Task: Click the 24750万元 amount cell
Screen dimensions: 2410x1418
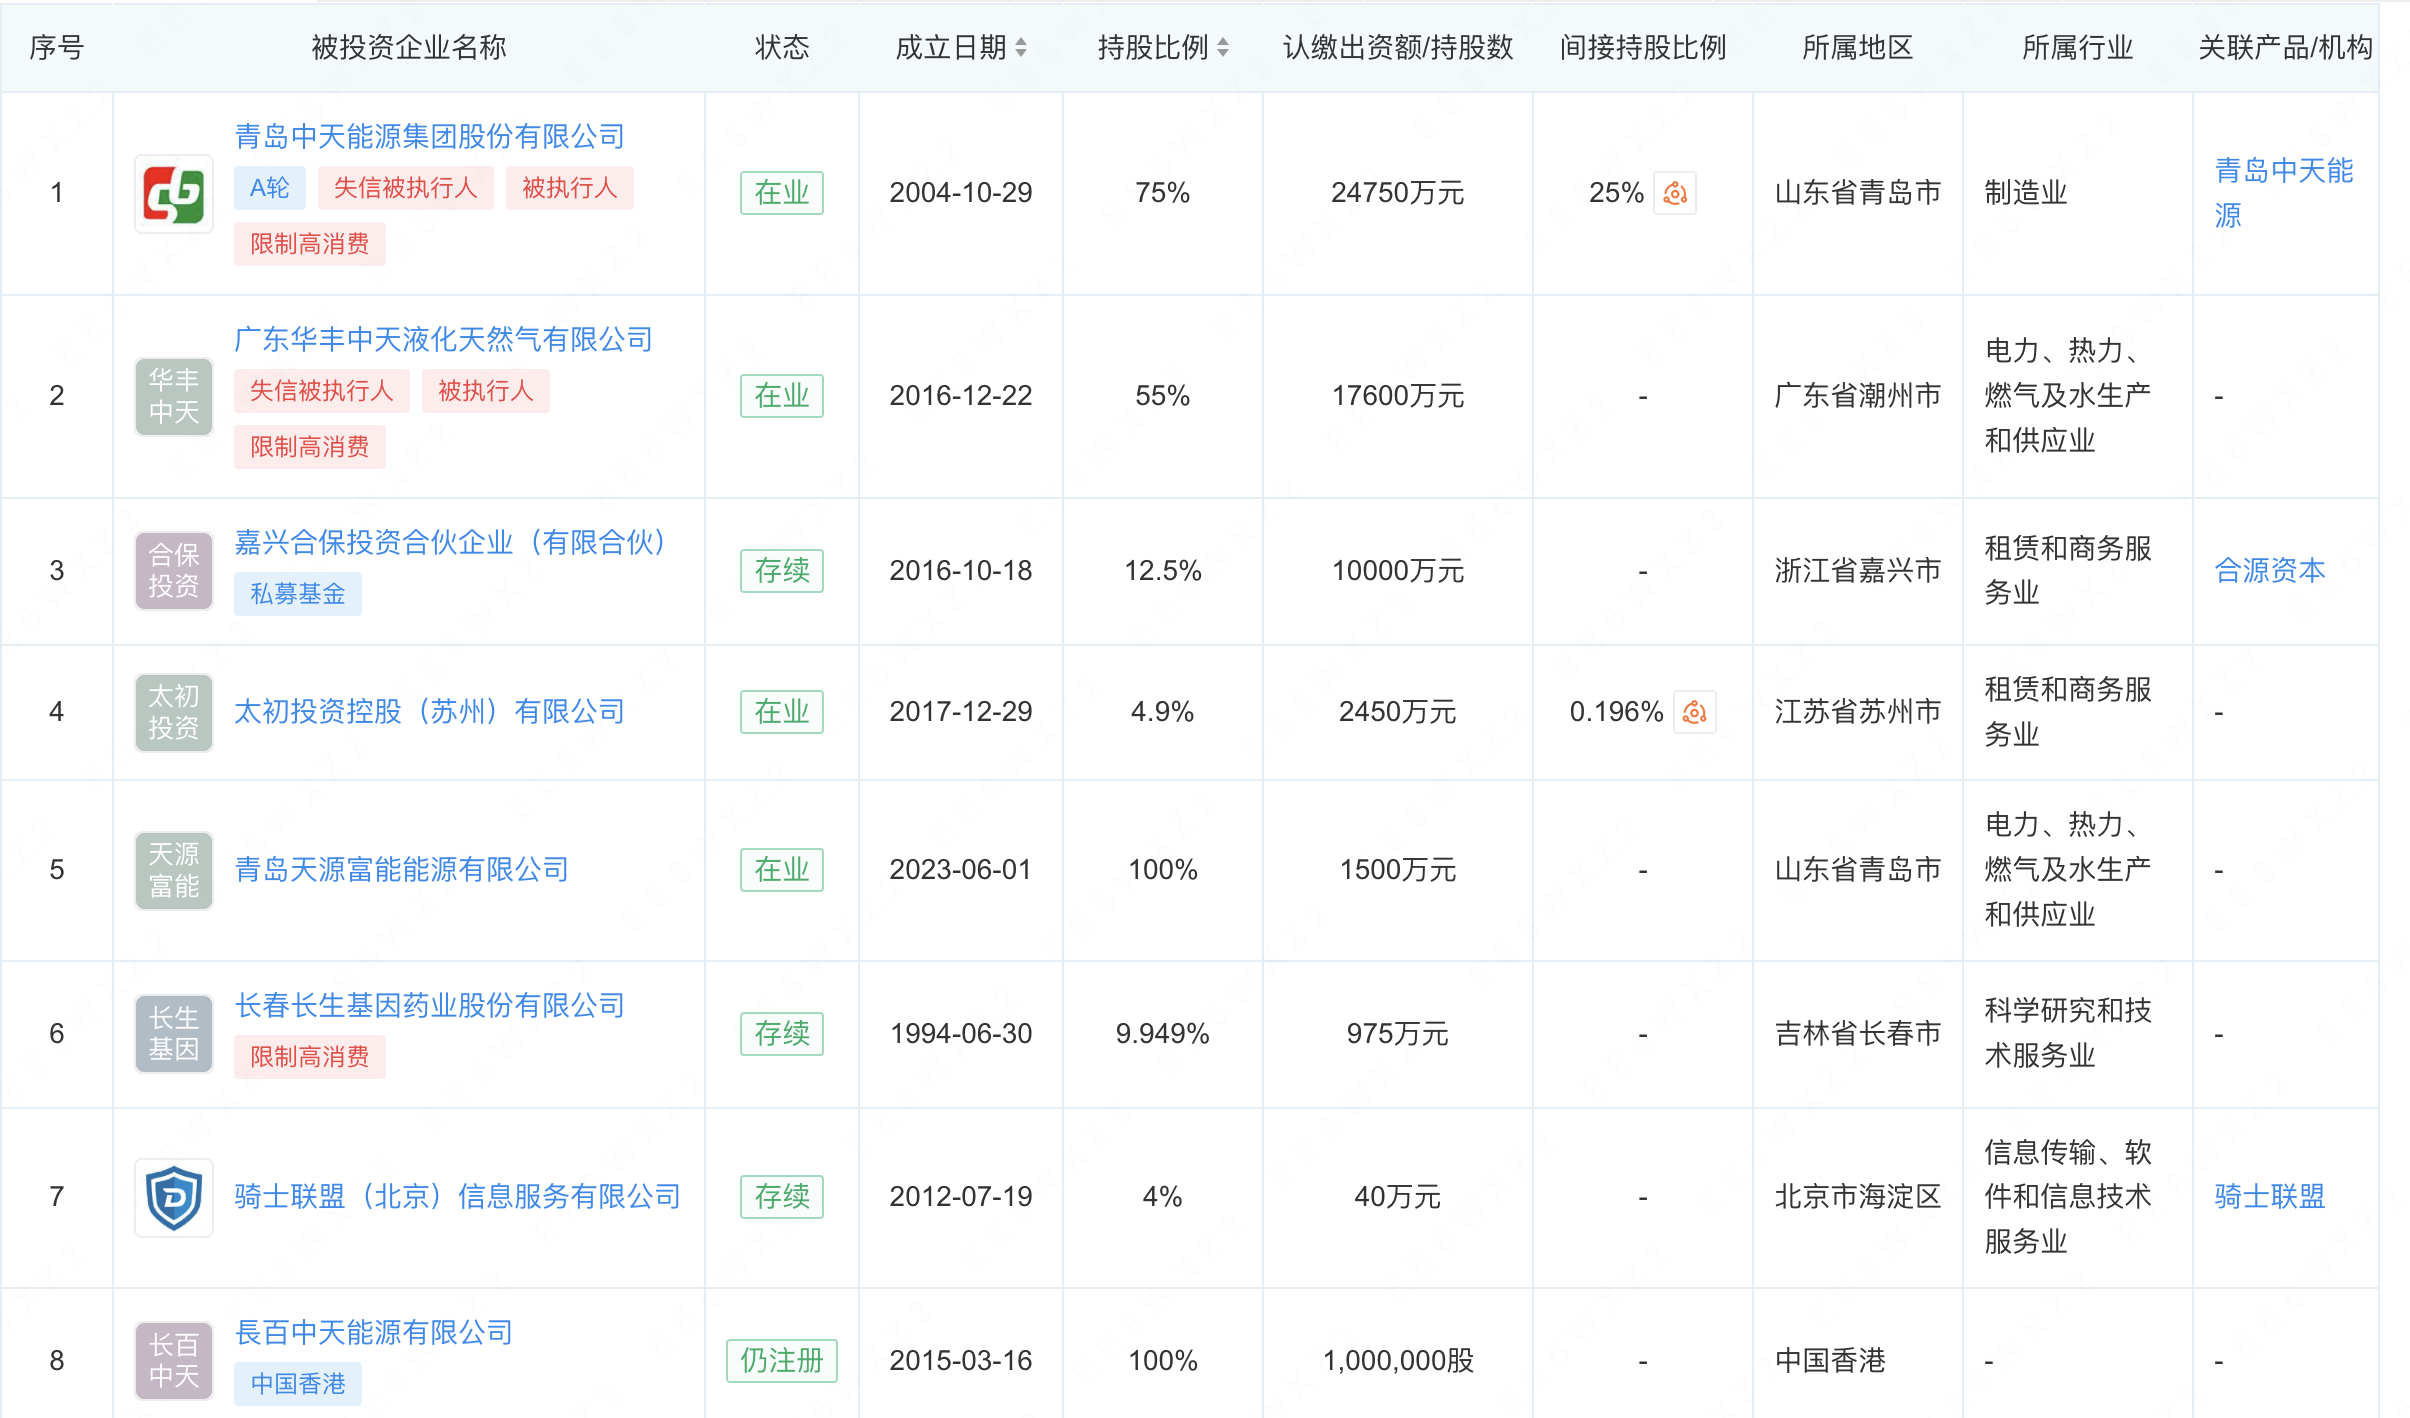Action: pos(1398,193)
